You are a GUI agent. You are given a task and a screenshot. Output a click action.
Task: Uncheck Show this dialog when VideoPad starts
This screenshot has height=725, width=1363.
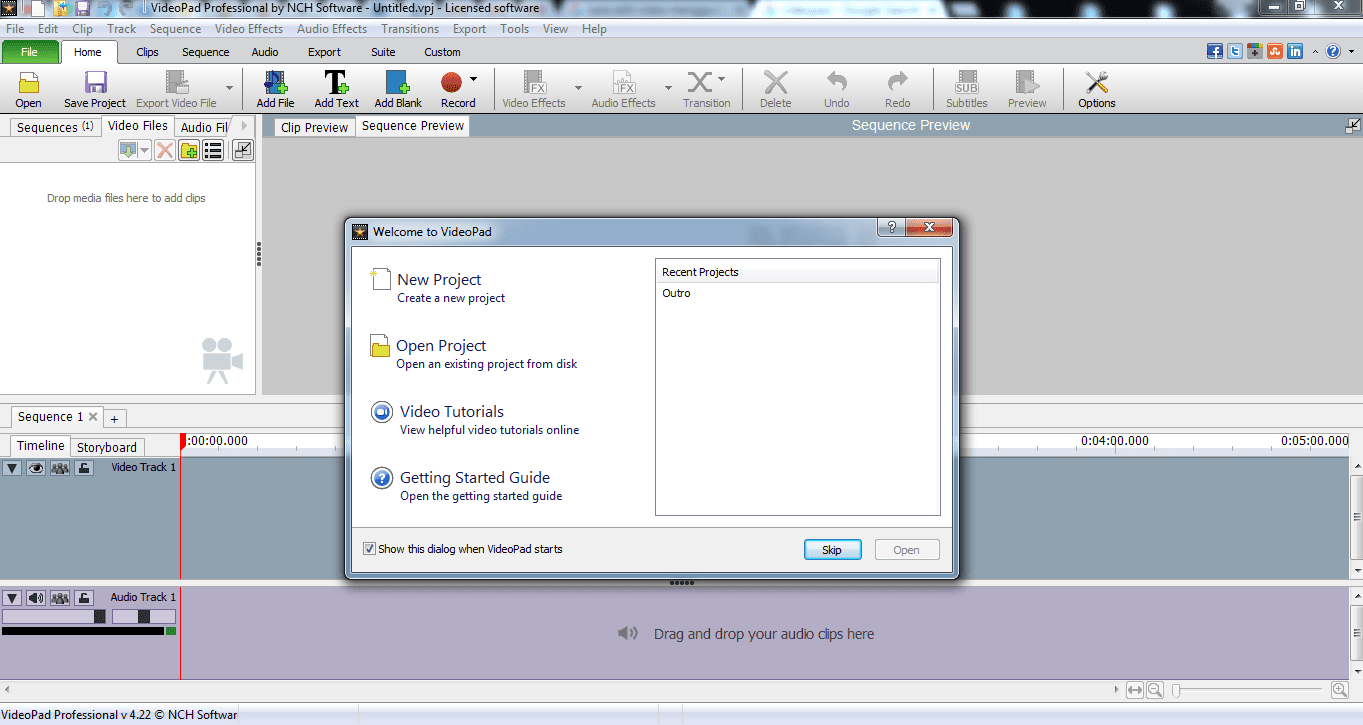coord(369,549)
